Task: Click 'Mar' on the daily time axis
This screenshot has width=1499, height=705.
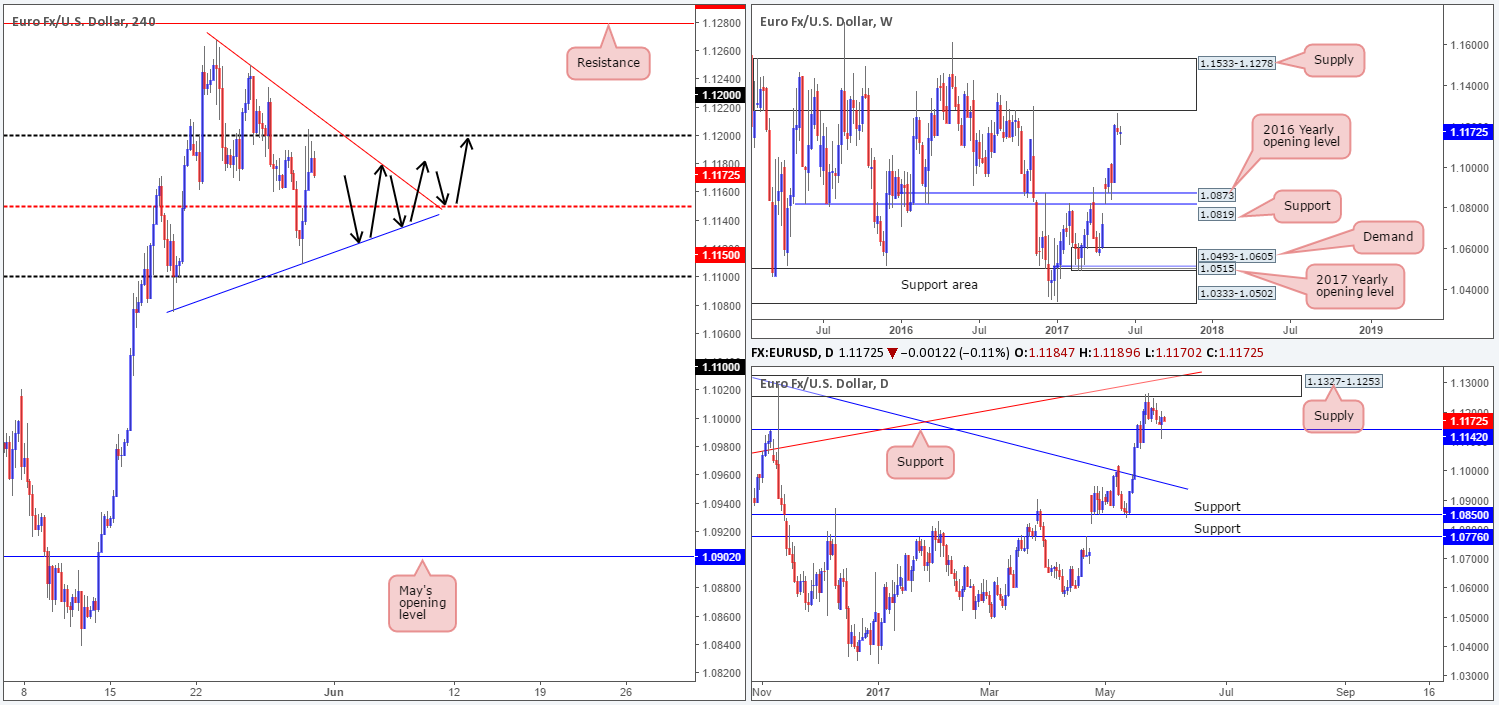Action: [x=991, y=690]
